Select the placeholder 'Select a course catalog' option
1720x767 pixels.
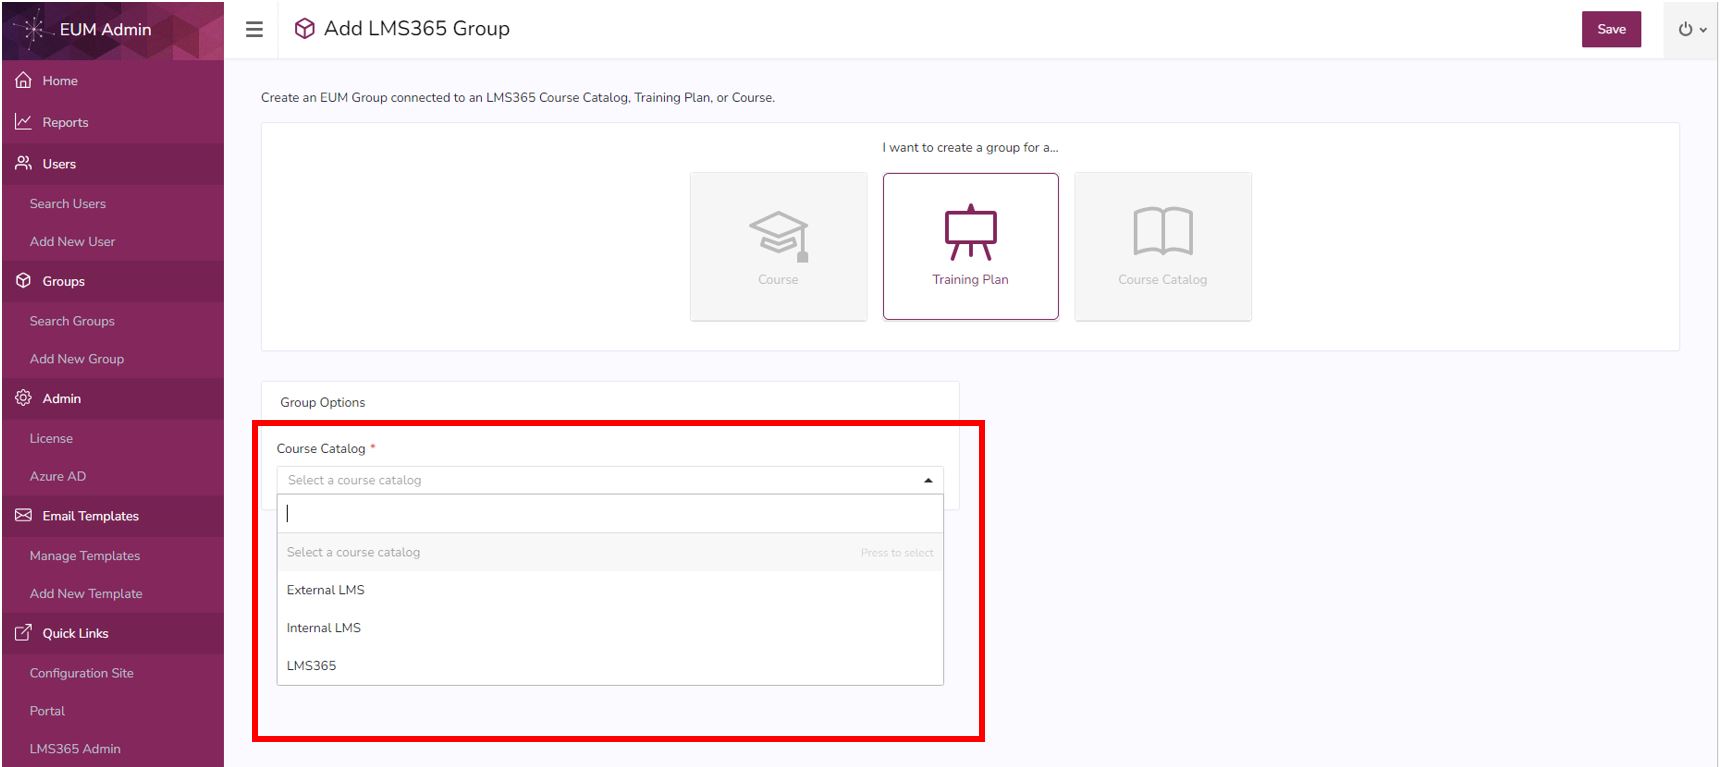click(610, 552)
